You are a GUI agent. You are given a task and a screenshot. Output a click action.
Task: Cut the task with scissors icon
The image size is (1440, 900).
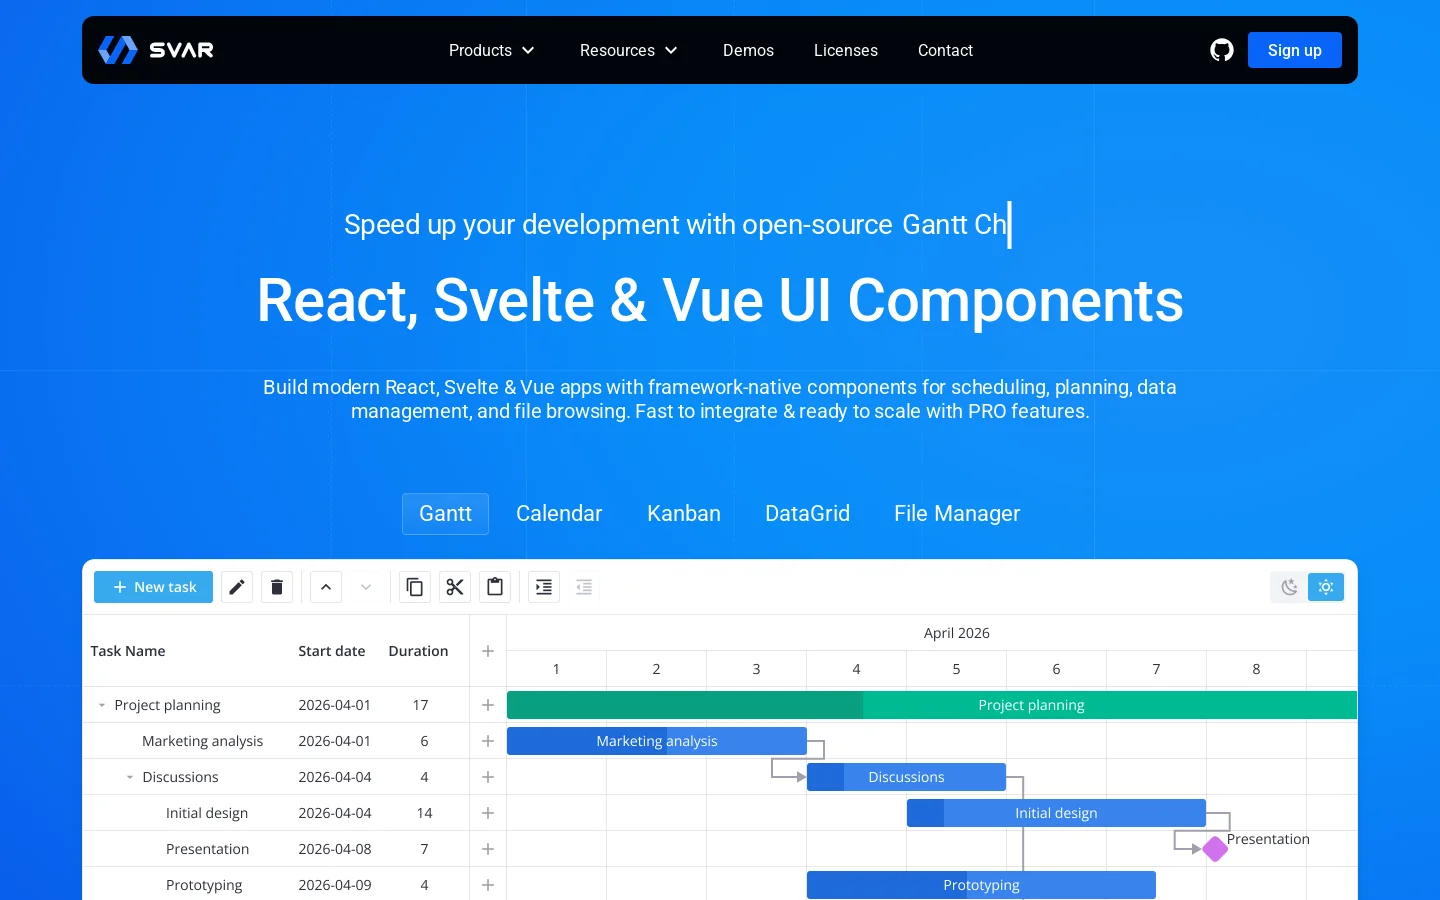point(455,587)
